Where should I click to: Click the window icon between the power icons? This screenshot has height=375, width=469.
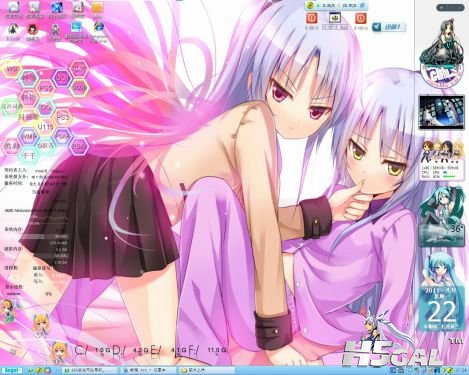pos(335,18)
